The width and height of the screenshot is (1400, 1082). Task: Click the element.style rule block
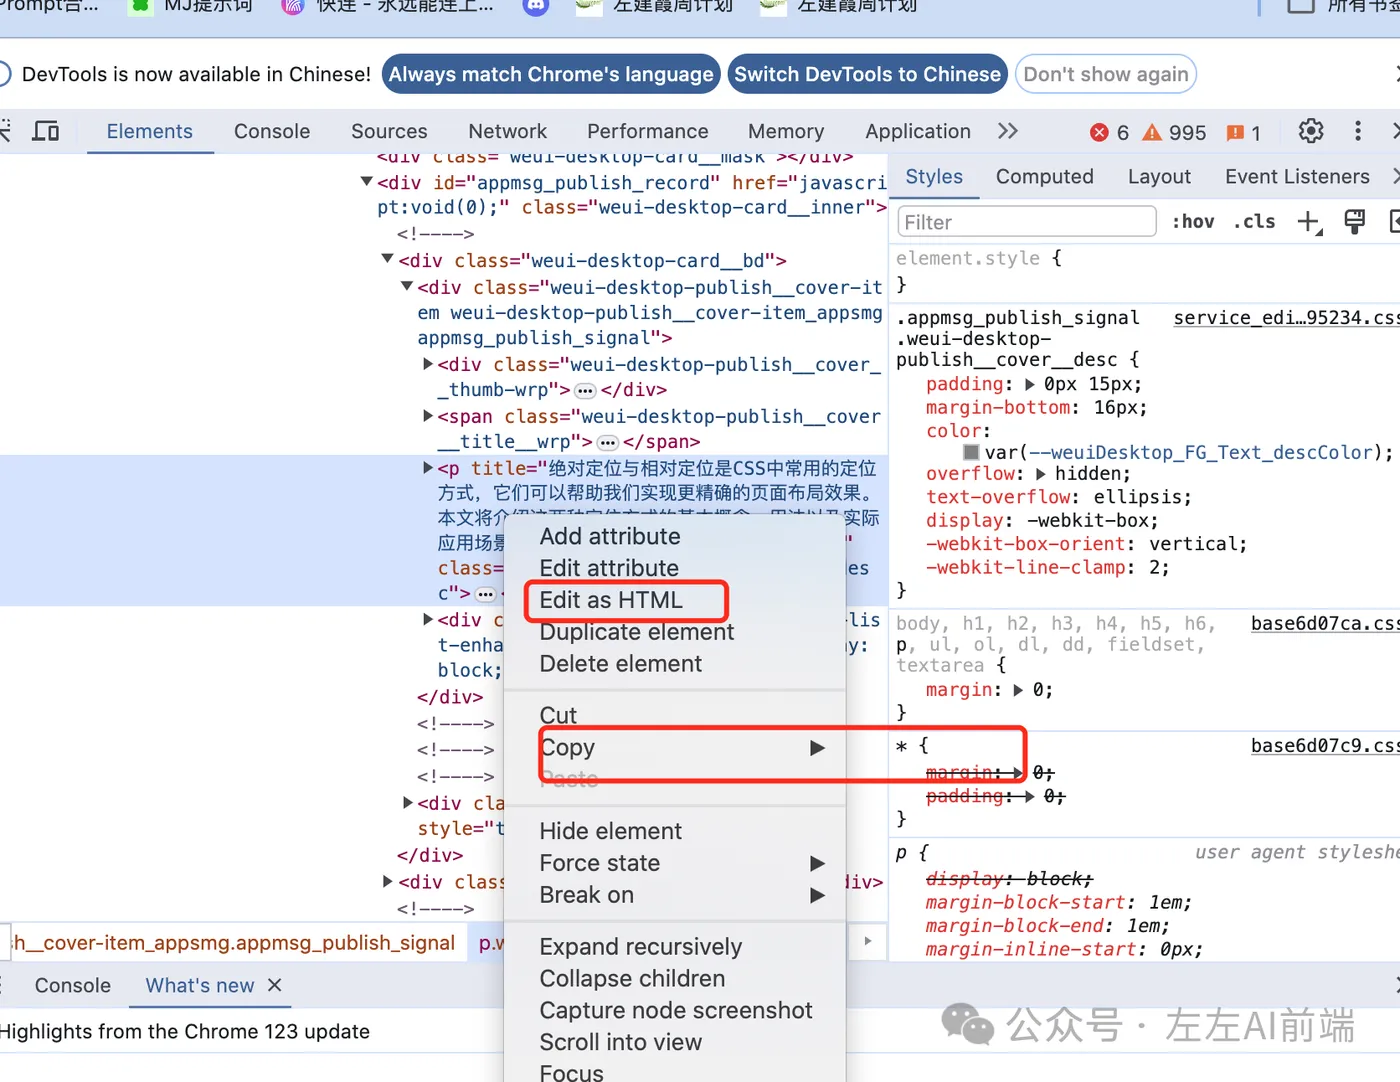coord(1144,271)
